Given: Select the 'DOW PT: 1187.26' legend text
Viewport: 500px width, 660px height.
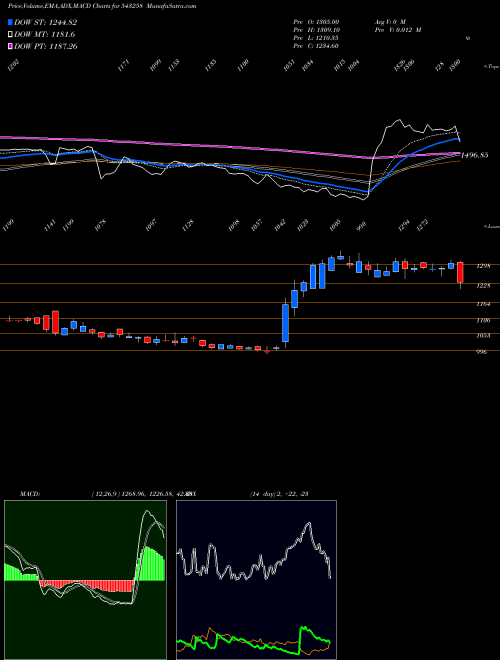Looking at the screenshot, I should 45,46.
